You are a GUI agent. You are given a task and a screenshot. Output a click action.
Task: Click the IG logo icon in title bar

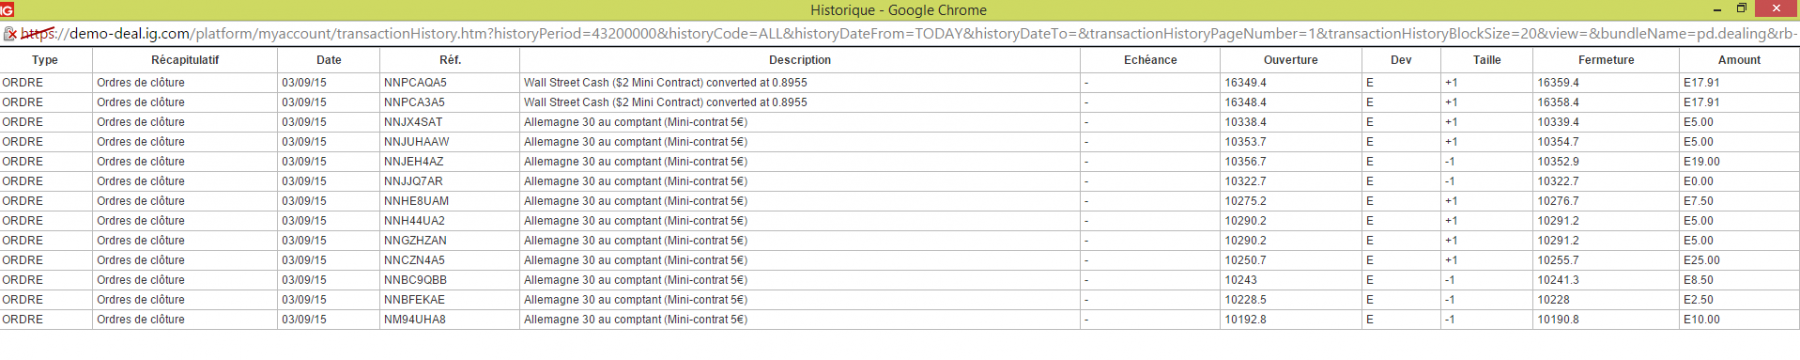(x=7, y=10)
